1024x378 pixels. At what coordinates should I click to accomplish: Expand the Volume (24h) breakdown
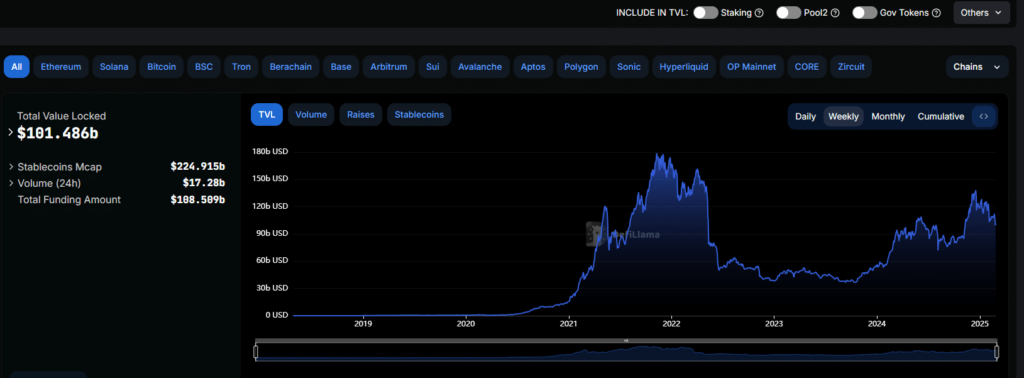11,183
